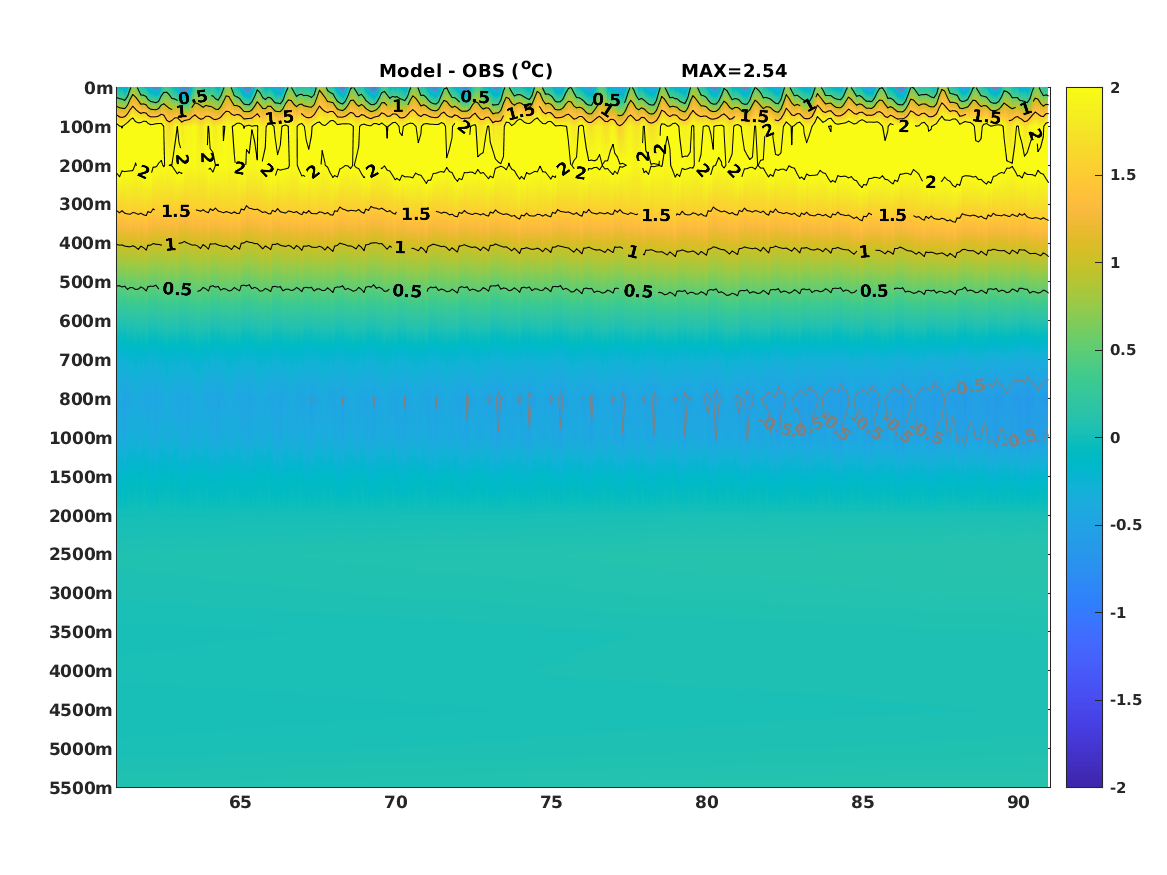This screenshot has height=875, width=1167.
Task: Click the '100m' depth axis label
Action: coord(86,127)
